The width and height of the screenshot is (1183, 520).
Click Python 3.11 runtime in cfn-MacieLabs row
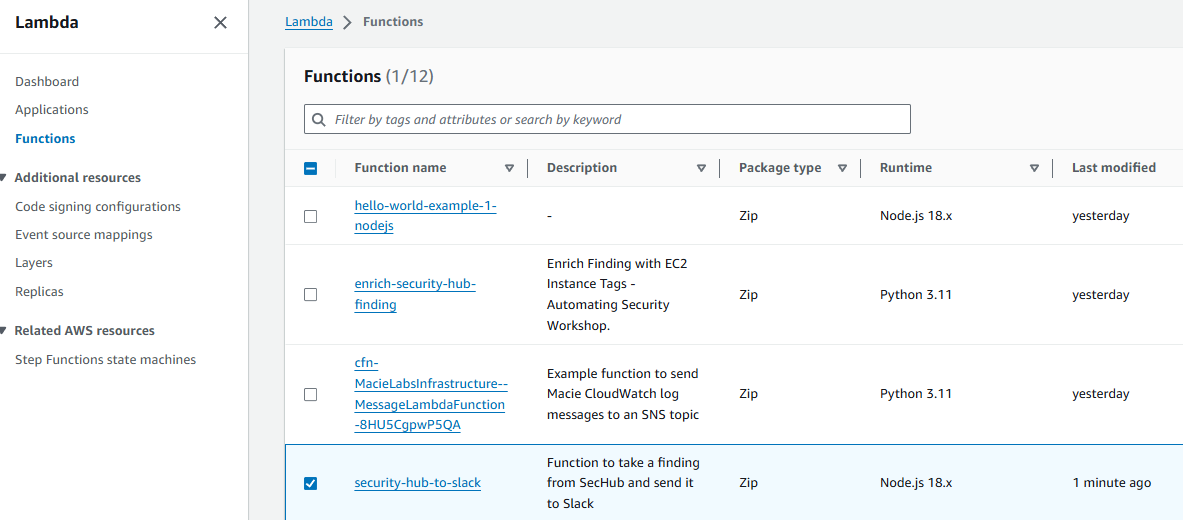point(916,394)
